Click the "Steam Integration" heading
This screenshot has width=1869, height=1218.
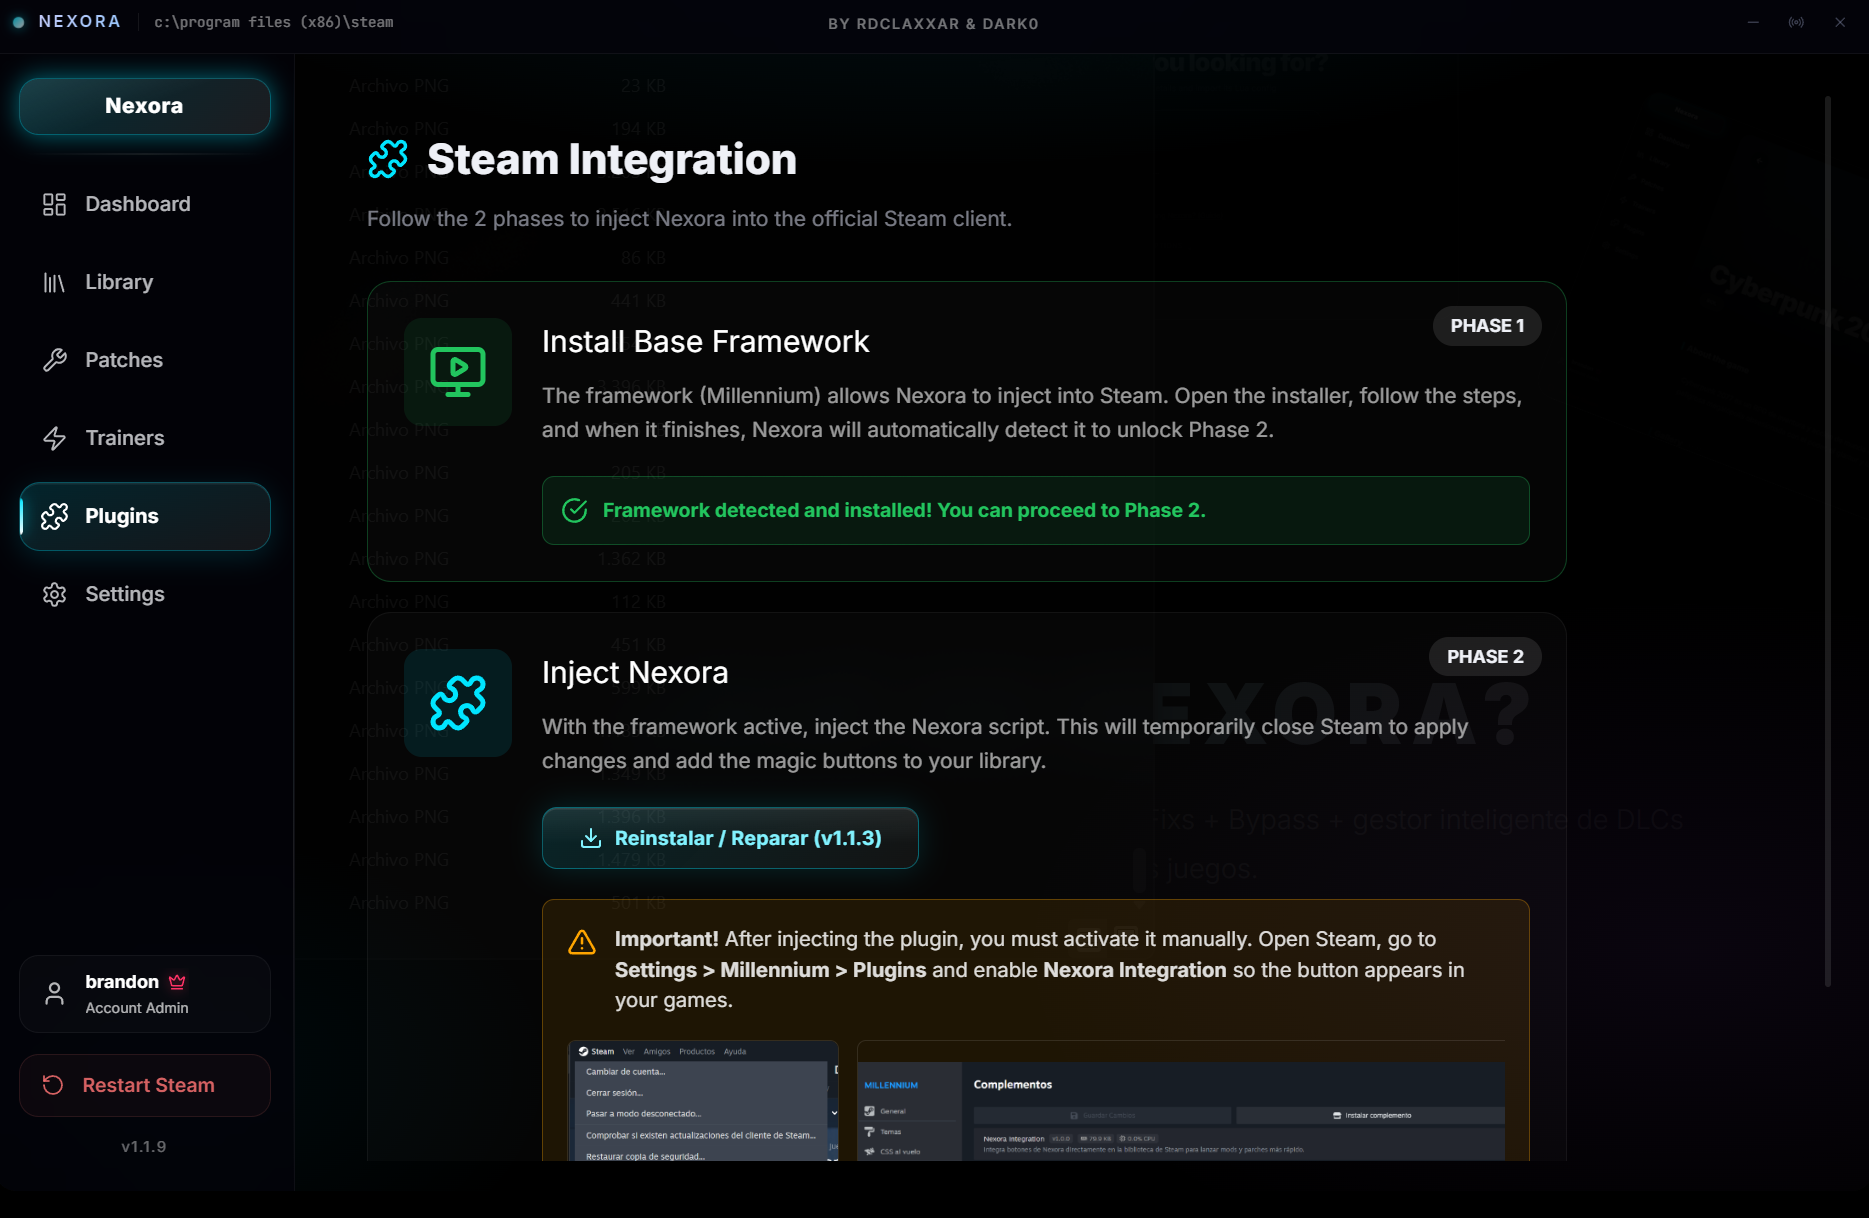(x=612, y=160)
